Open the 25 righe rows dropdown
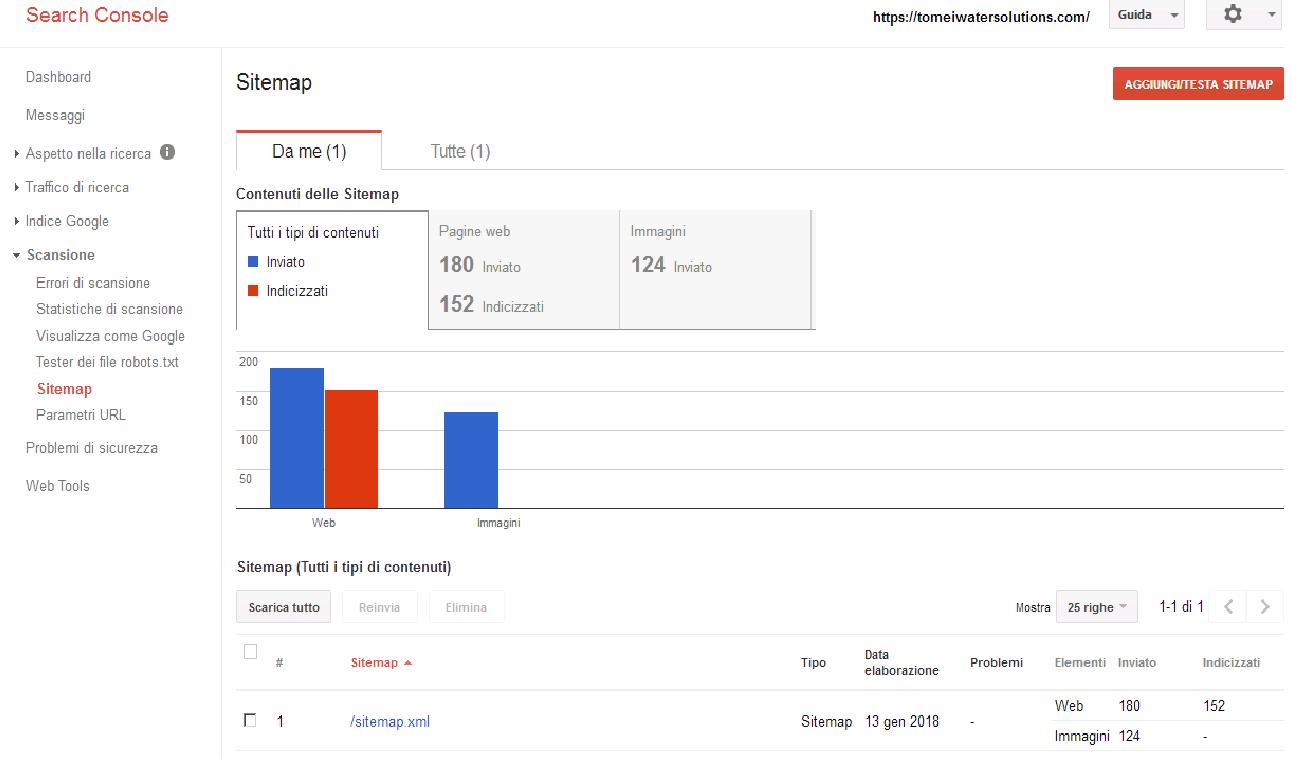 click(x=1096, y=607)
